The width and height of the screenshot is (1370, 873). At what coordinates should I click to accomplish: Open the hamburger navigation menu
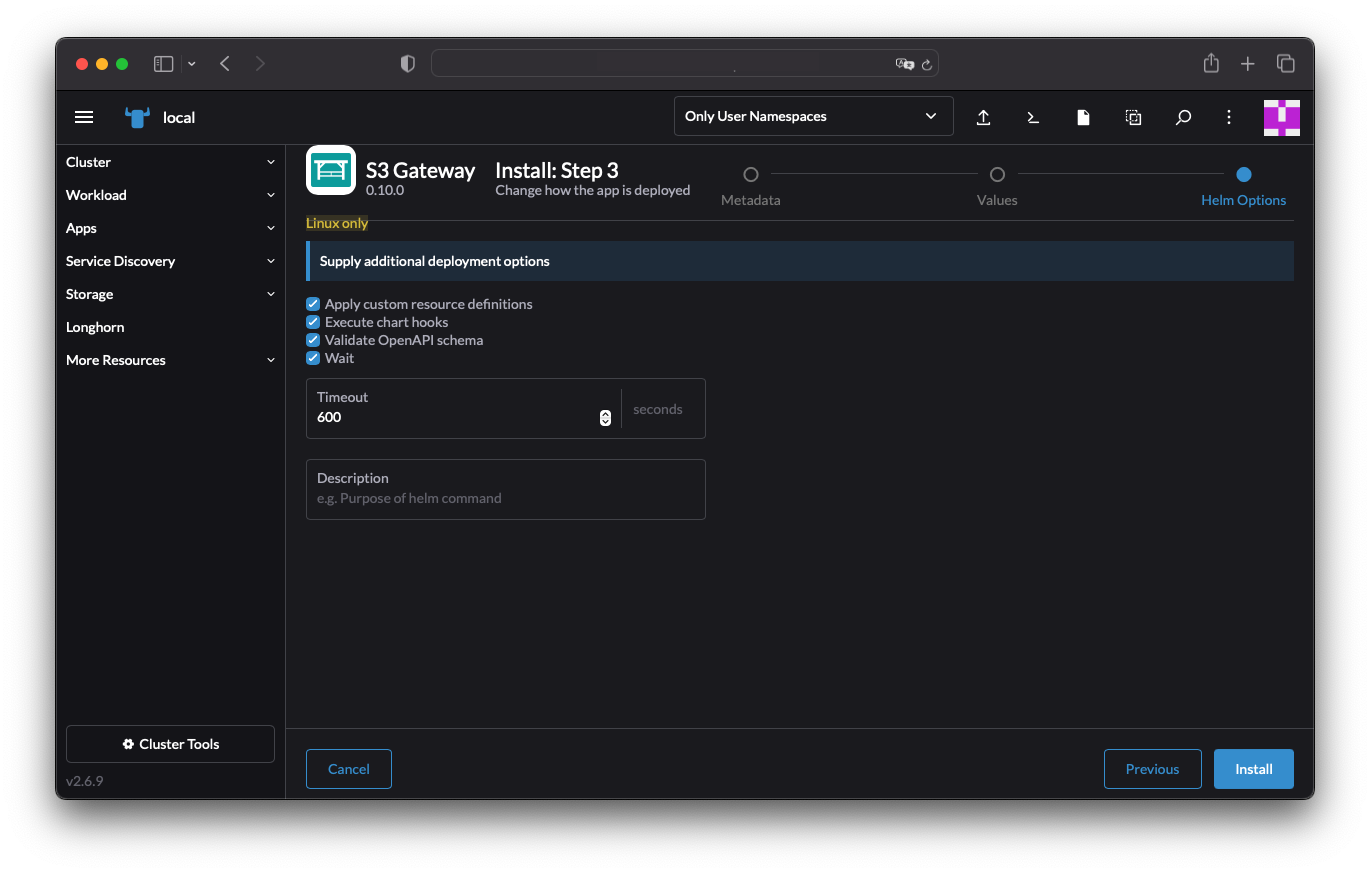click(84, 116)
